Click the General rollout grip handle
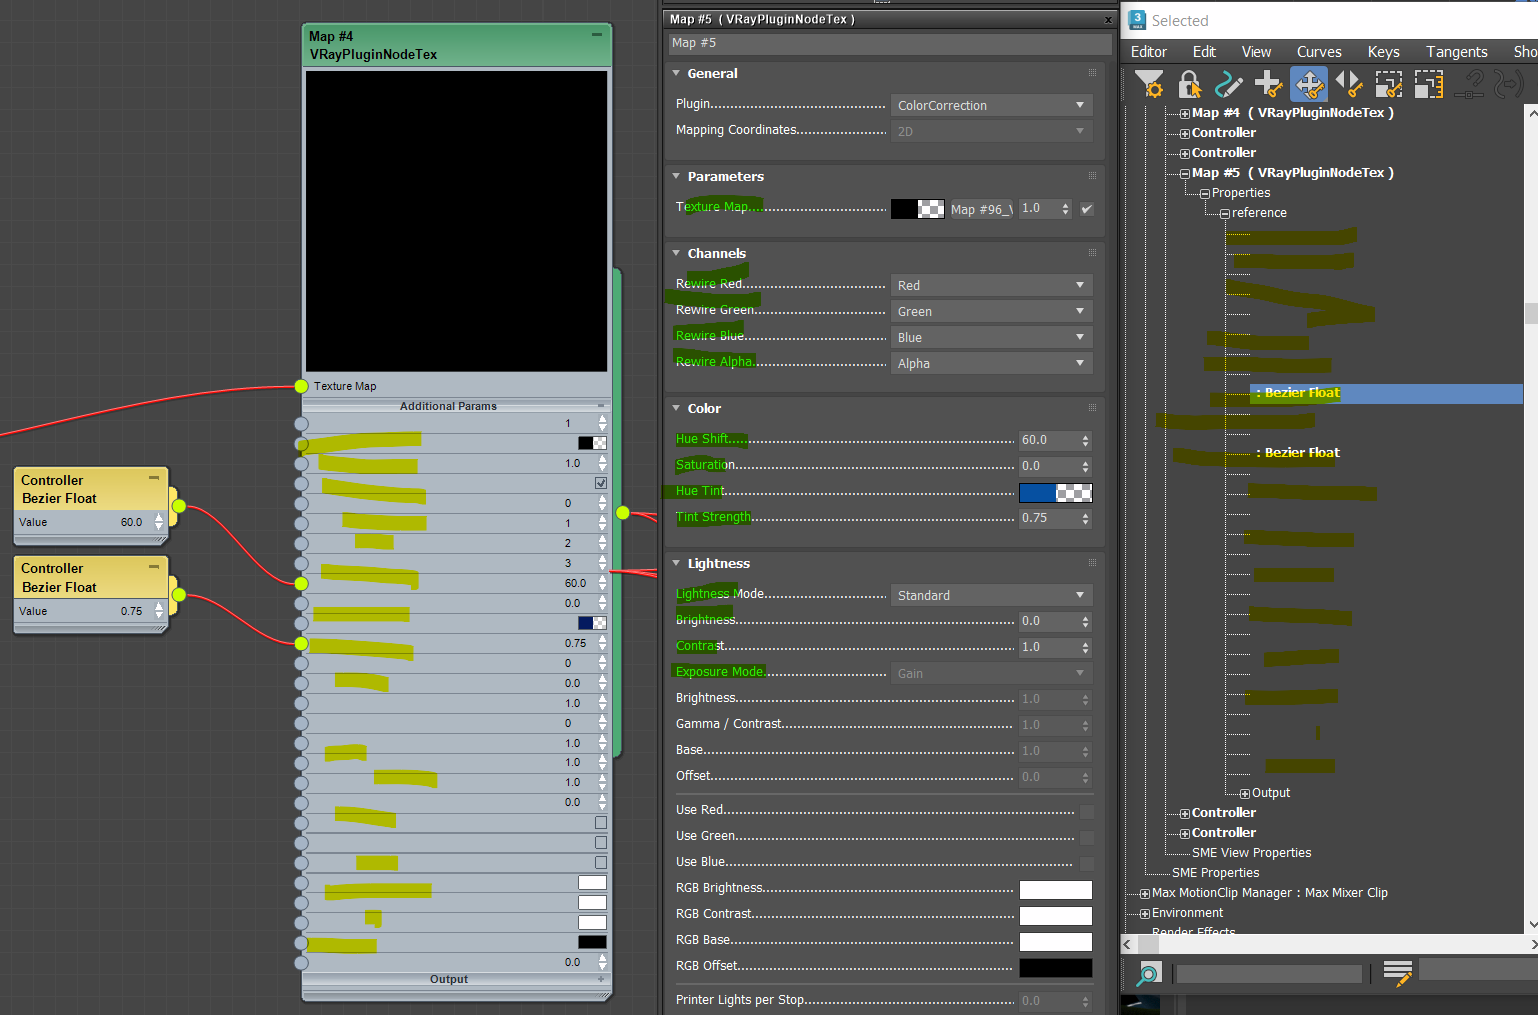This screenshot has width=1538, height=1015. tap(1092, 73)
